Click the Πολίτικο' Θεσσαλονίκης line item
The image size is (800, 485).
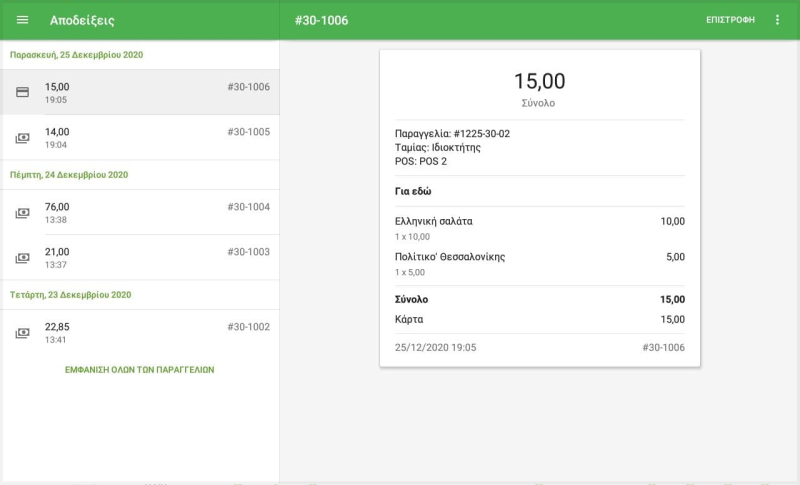pyautogui.click(x=450, y=257)
